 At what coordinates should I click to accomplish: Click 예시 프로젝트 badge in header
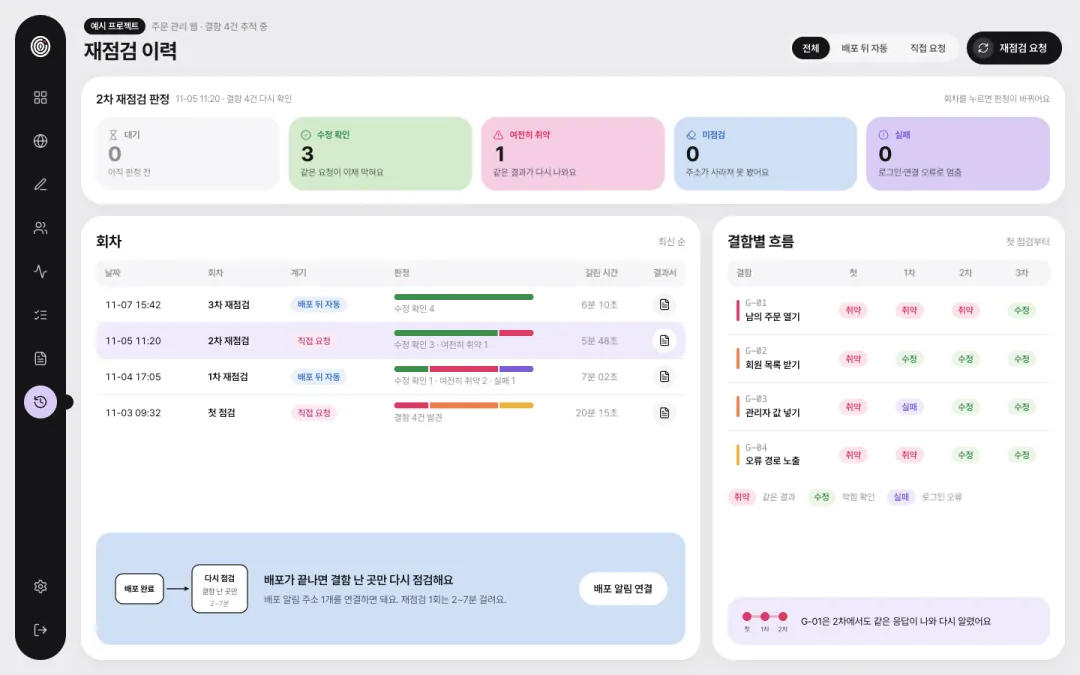(114, 26)
